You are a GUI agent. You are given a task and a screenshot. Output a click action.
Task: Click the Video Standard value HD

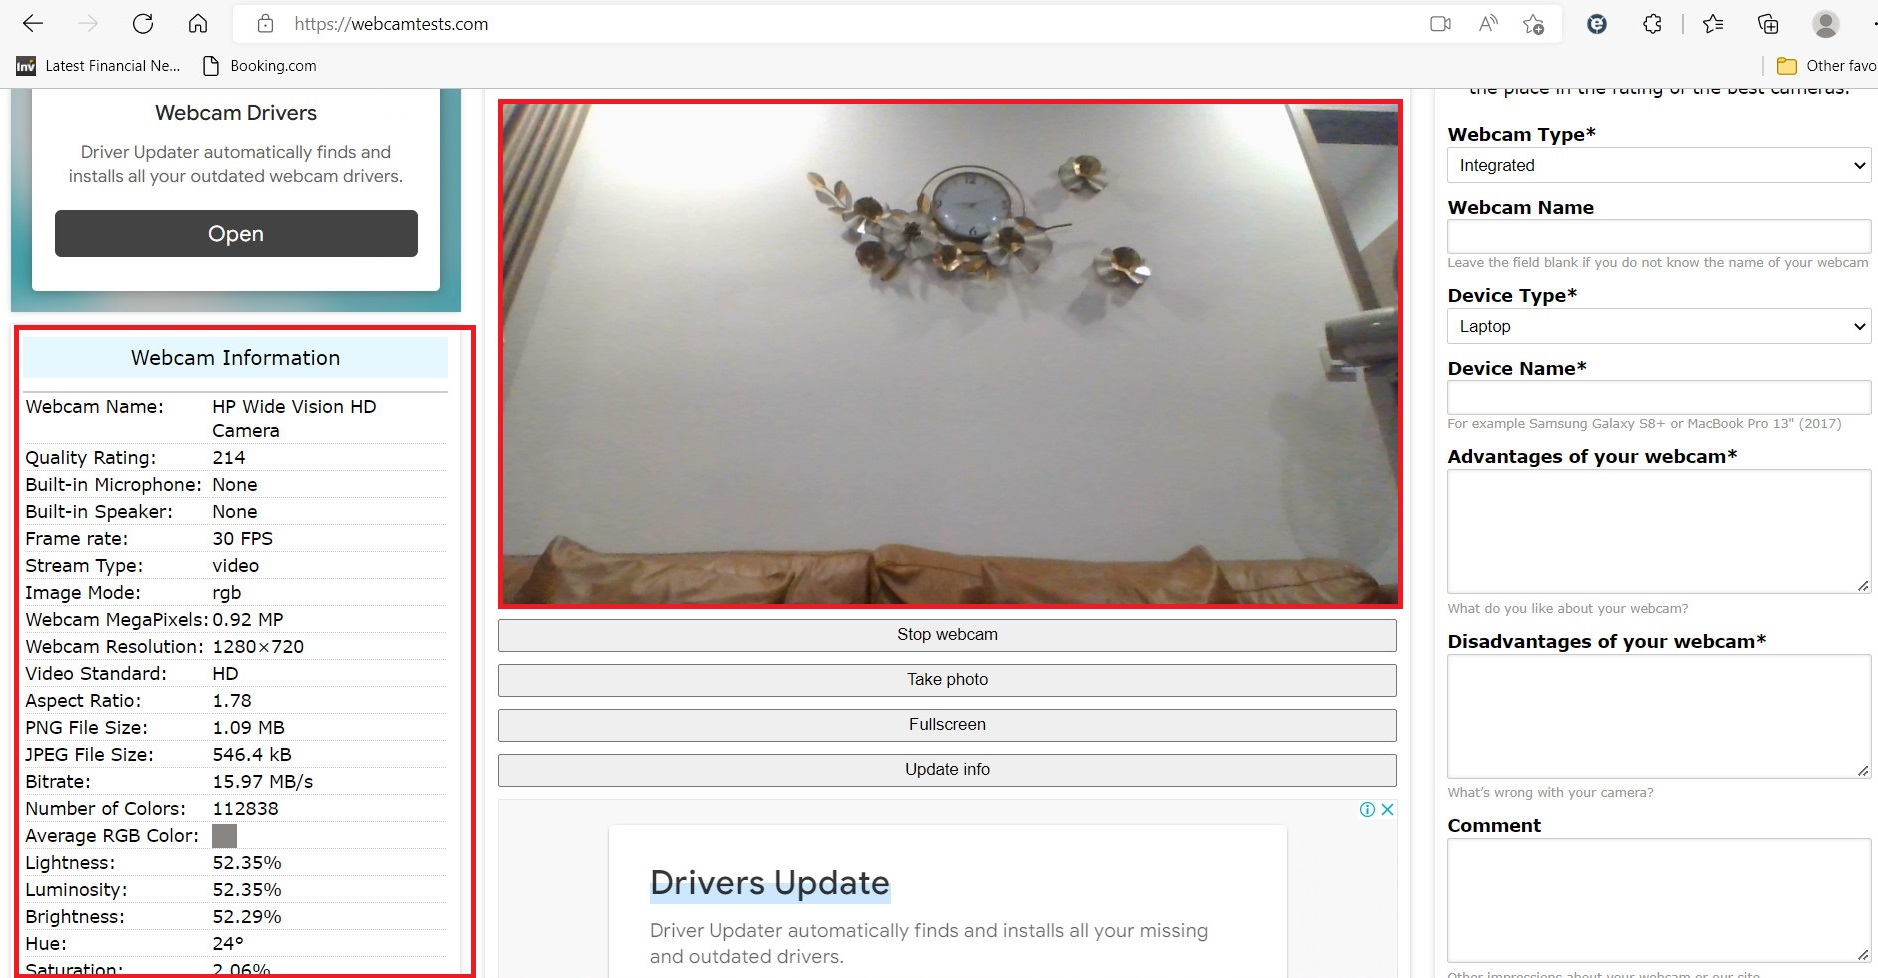[x=225, y=674]
